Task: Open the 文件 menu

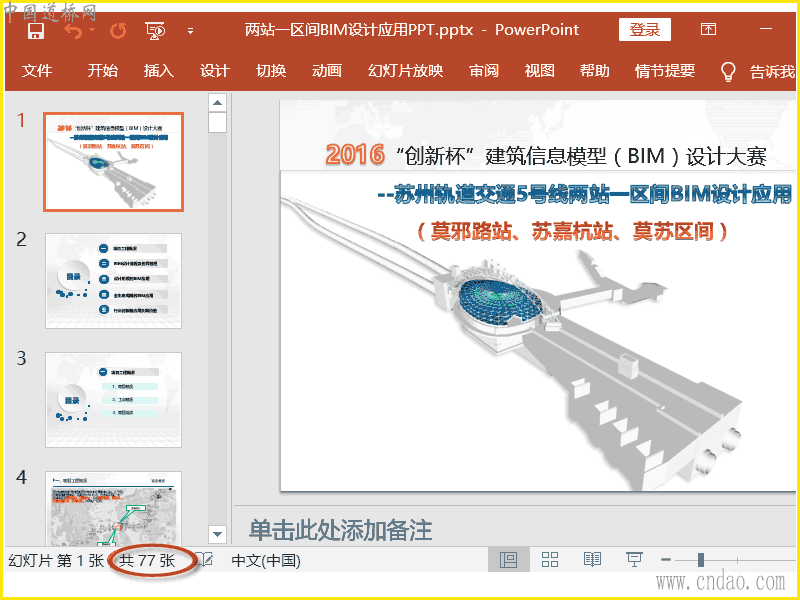Action: click(x=37, y=70)
